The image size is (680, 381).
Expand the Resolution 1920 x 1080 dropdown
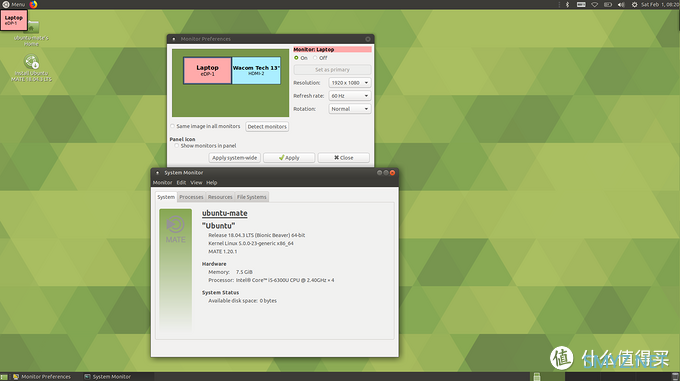tap(350, 82)
